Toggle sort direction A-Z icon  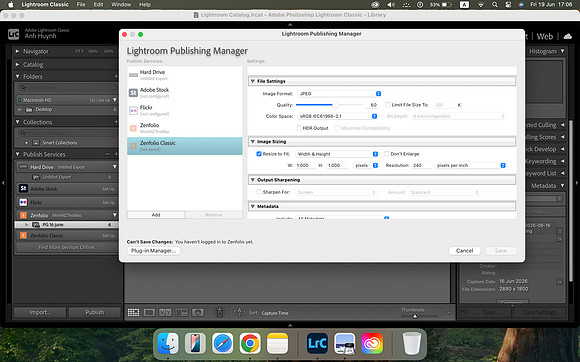click(x=239, y=312)
